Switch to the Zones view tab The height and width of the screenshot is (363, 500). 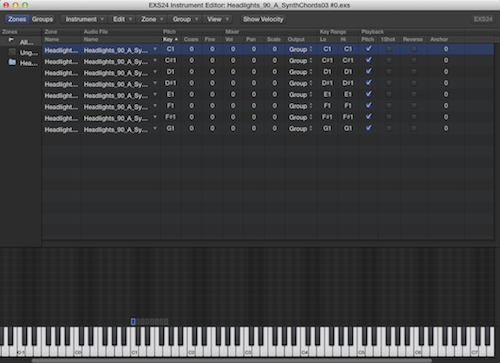pyautogui.click(x=17, y=19)
